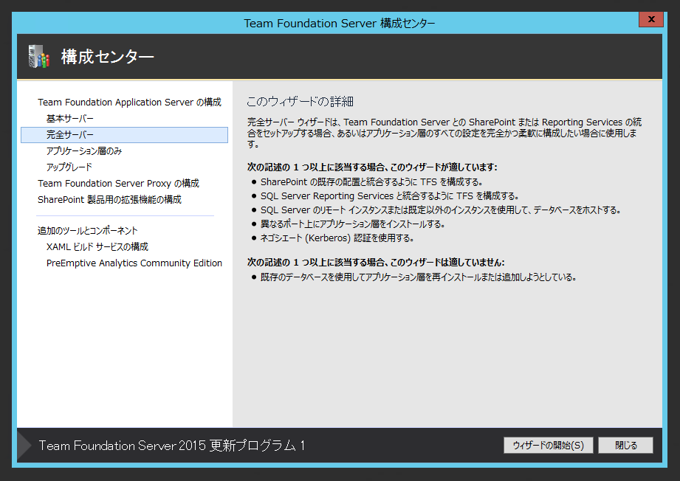Click the window title Team Foundation Server 構成センター
This screenshot has width=680, height=481.
340,23
